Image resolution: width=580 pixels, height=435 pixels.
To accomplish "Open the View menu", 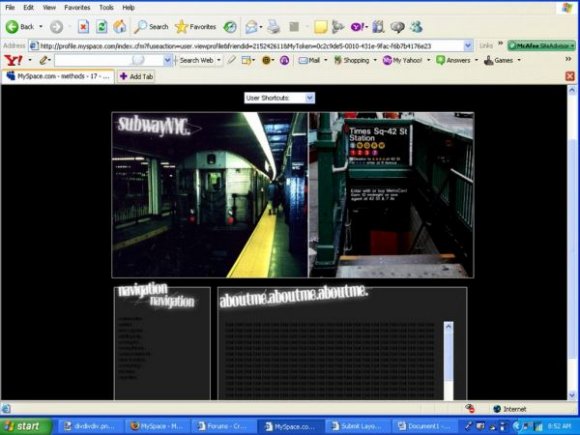I will 49,7.
